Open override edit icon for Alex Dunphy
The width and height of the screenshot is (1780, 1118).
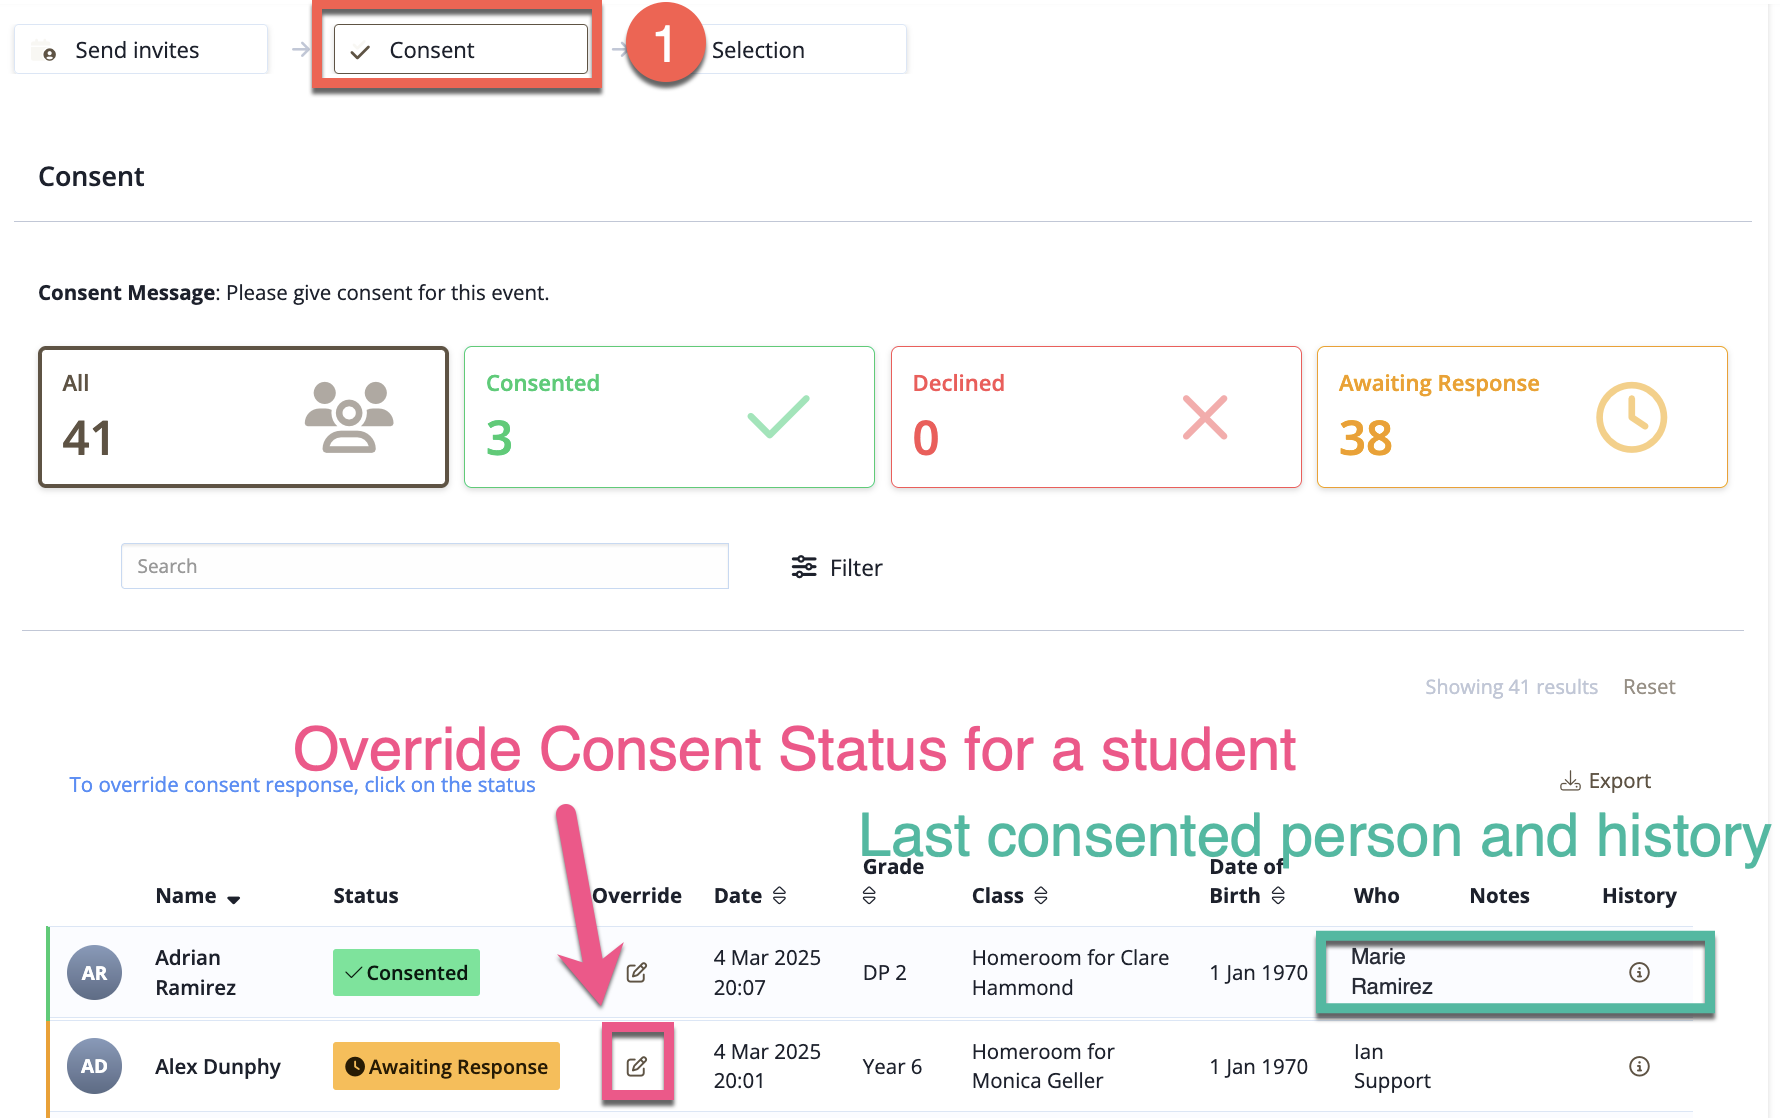coord(636,1066)
